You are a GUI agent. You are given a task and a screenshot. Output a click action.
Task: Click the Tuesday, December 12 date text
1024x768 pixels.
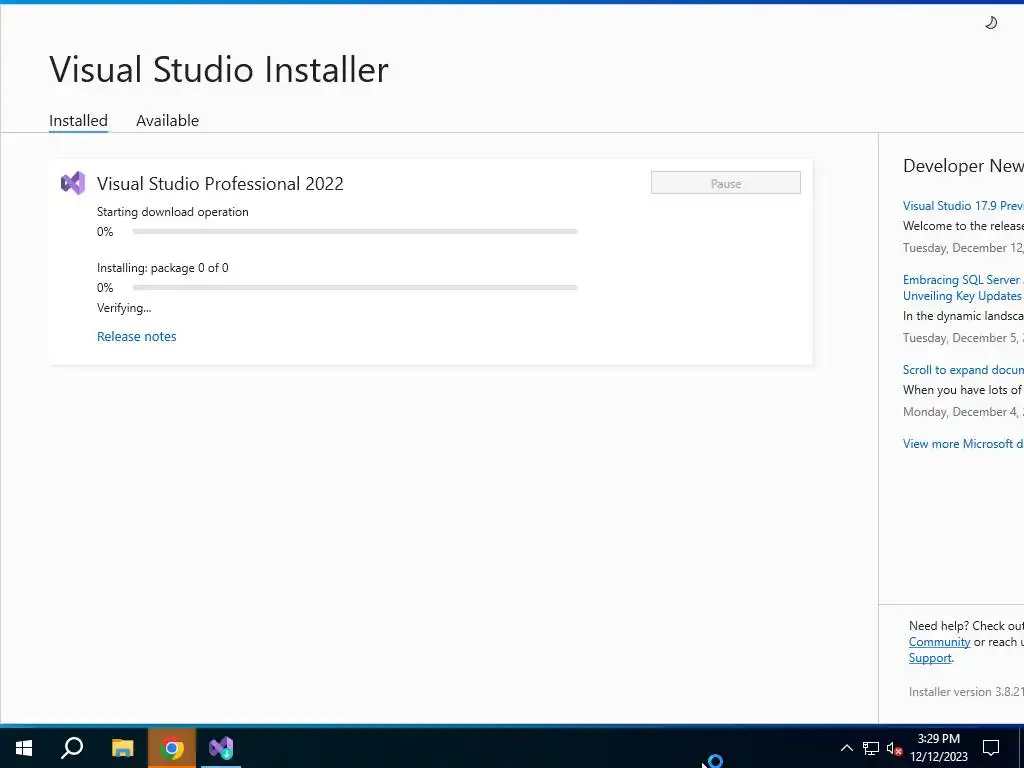pyautogui.click(x=963, y=248)
